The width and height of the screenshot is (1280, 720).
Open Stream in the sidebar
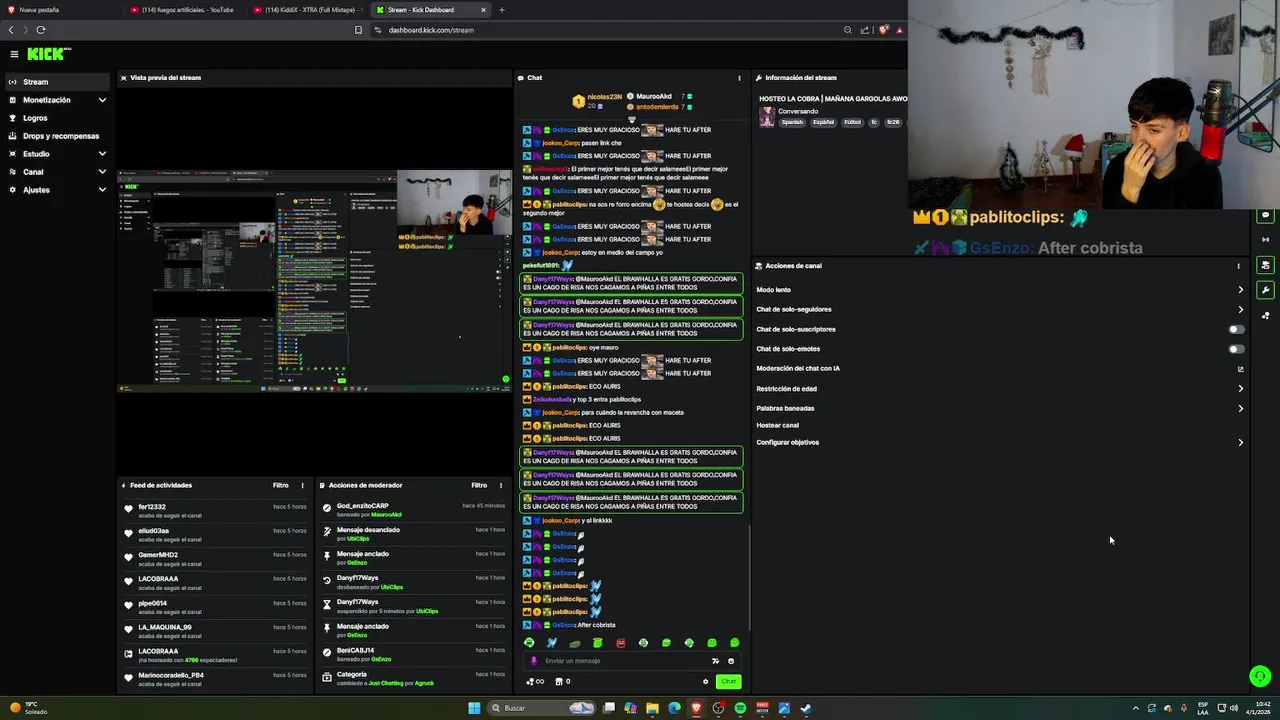pyautogui.click(x=56, y=82)
